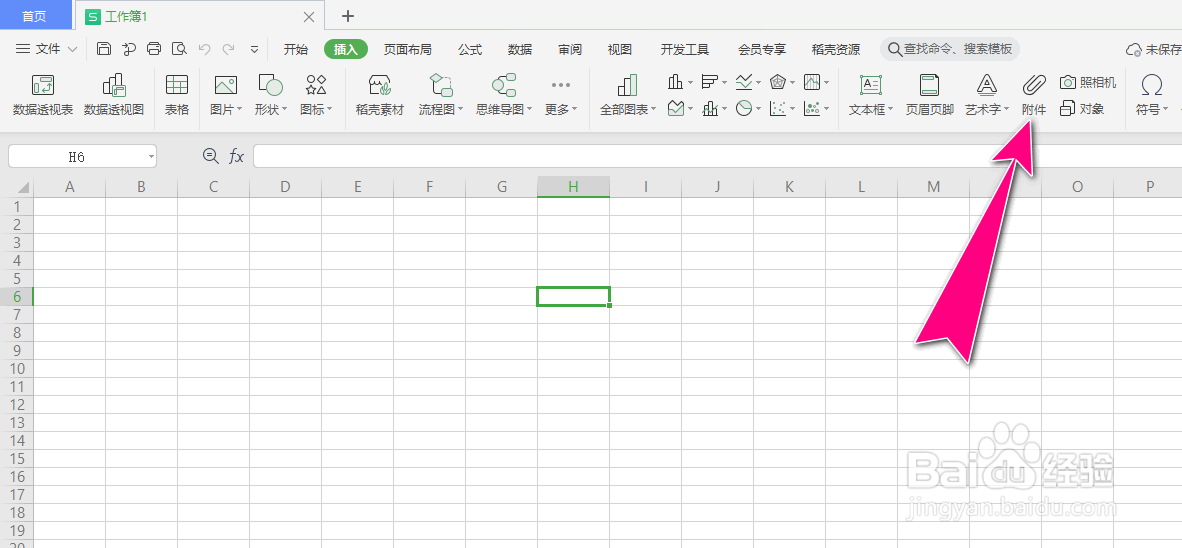
Task: Expand 文本框 text box dropdown
Action: (890, 109)
